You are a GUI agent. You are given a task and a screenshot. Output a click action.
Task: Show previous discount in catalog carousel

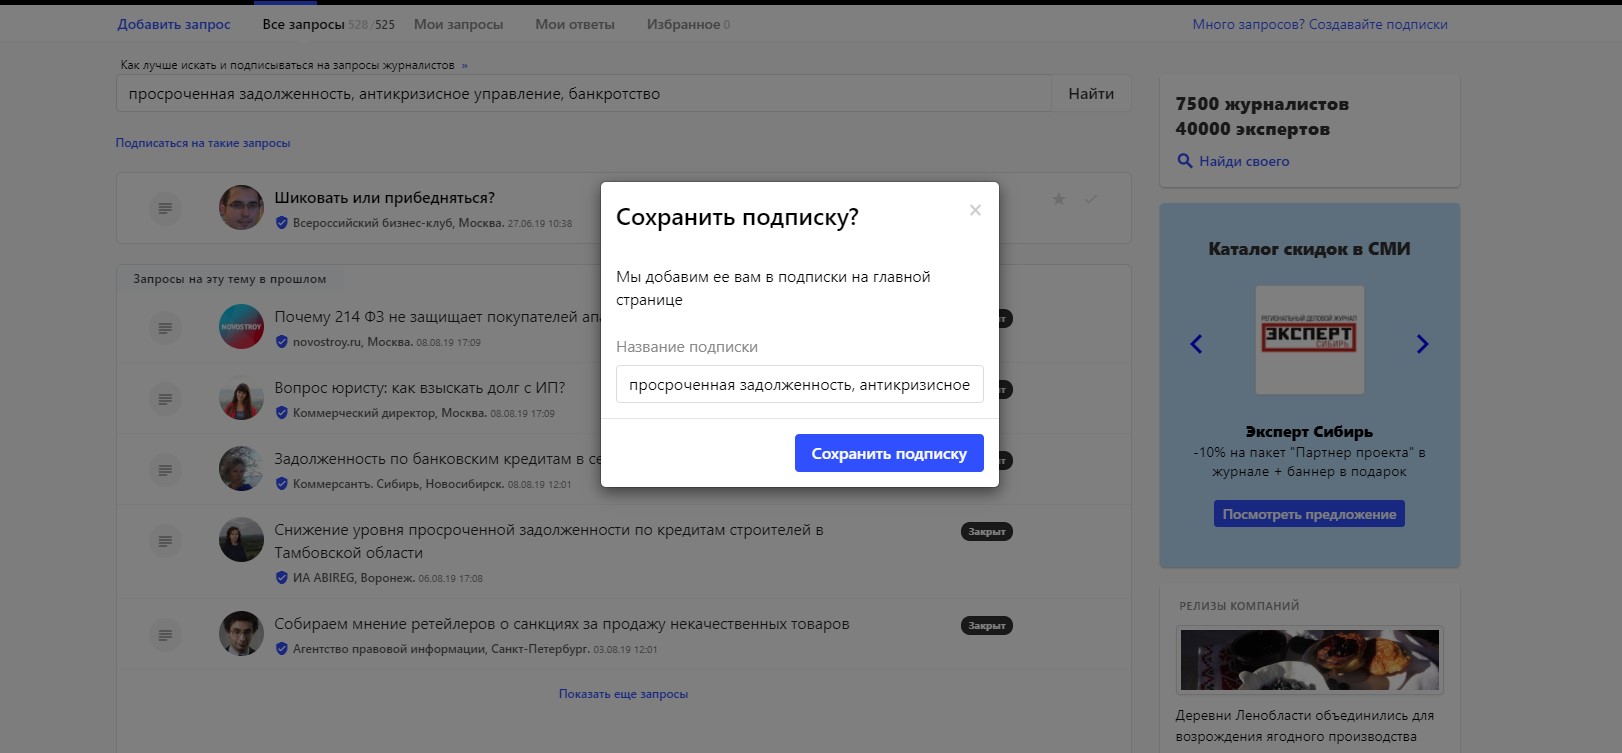tap(1196, 344)
